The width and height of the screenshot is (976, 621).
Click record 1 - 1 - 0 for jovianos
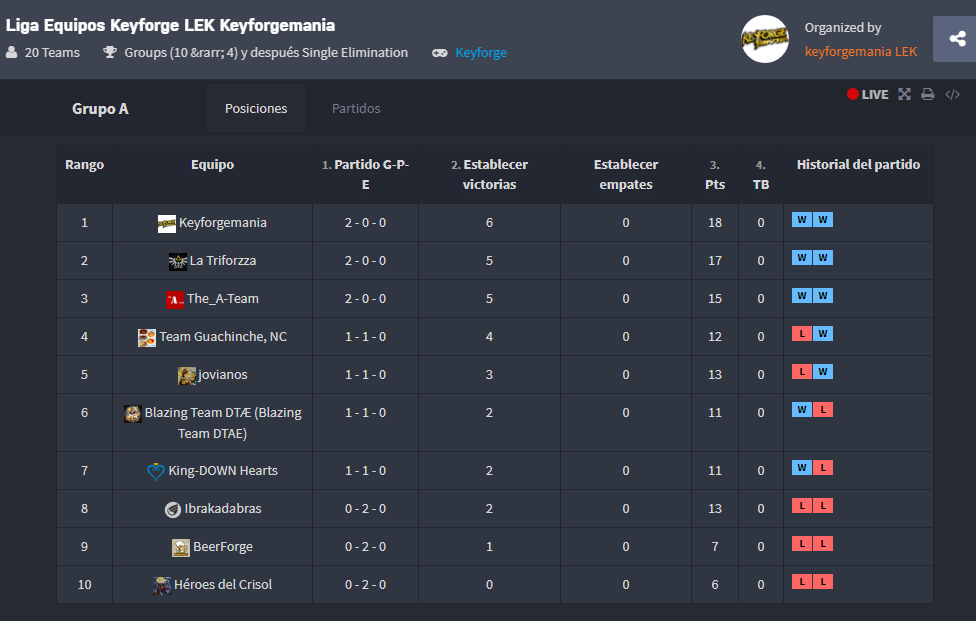point(365,375)
